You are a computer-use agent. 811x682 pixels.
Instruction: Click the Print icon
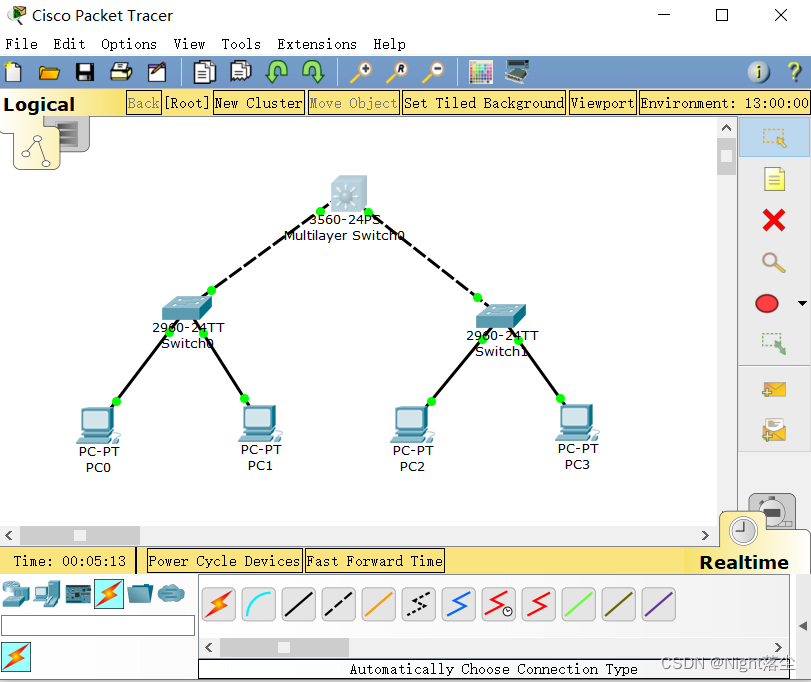[x=121, y=72]
